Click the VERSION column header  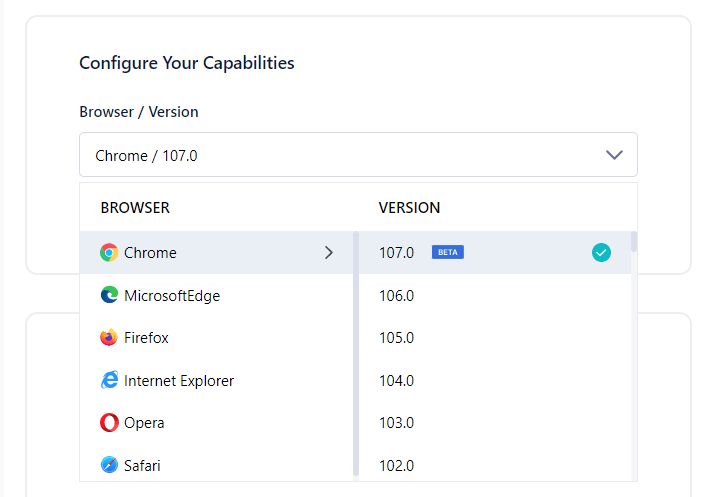409,208
